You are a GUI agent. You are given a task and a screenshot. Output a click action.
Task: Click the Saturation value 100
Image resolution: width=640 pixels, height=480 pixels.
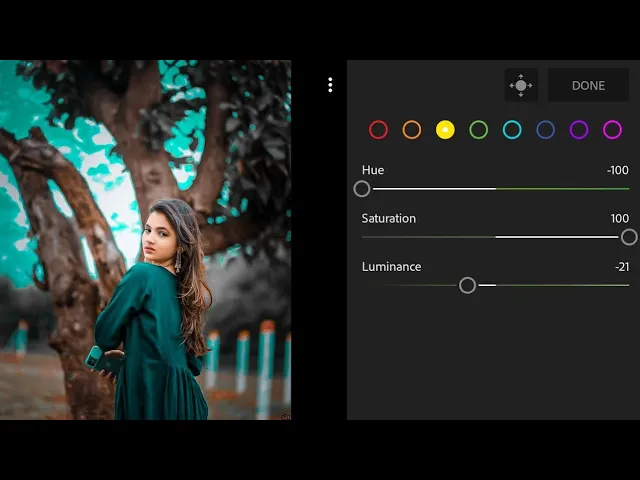[620, 218]
